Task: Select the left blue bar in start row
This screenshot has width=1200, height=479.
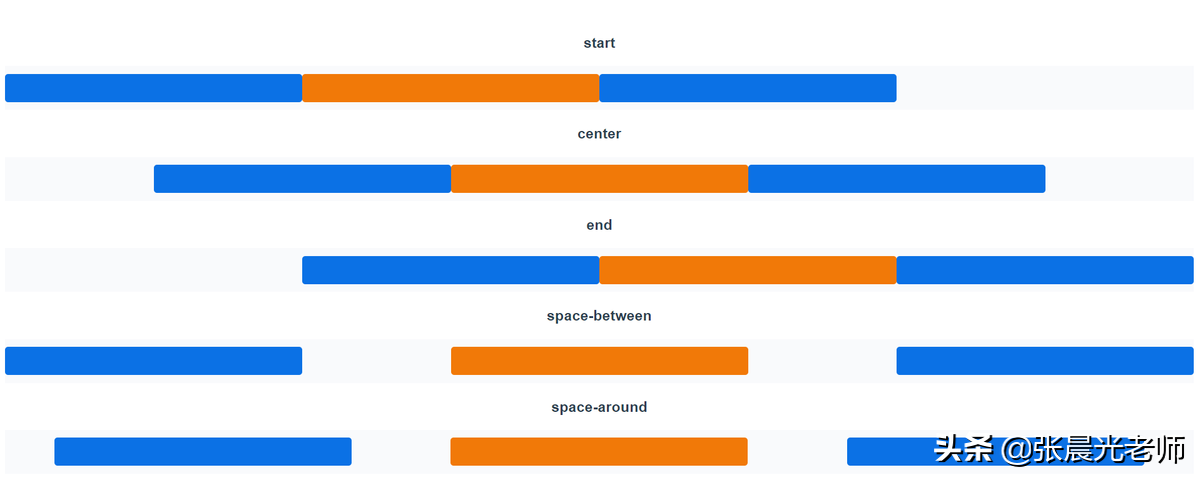Action: pyautogui.click(x=153, y=88)
